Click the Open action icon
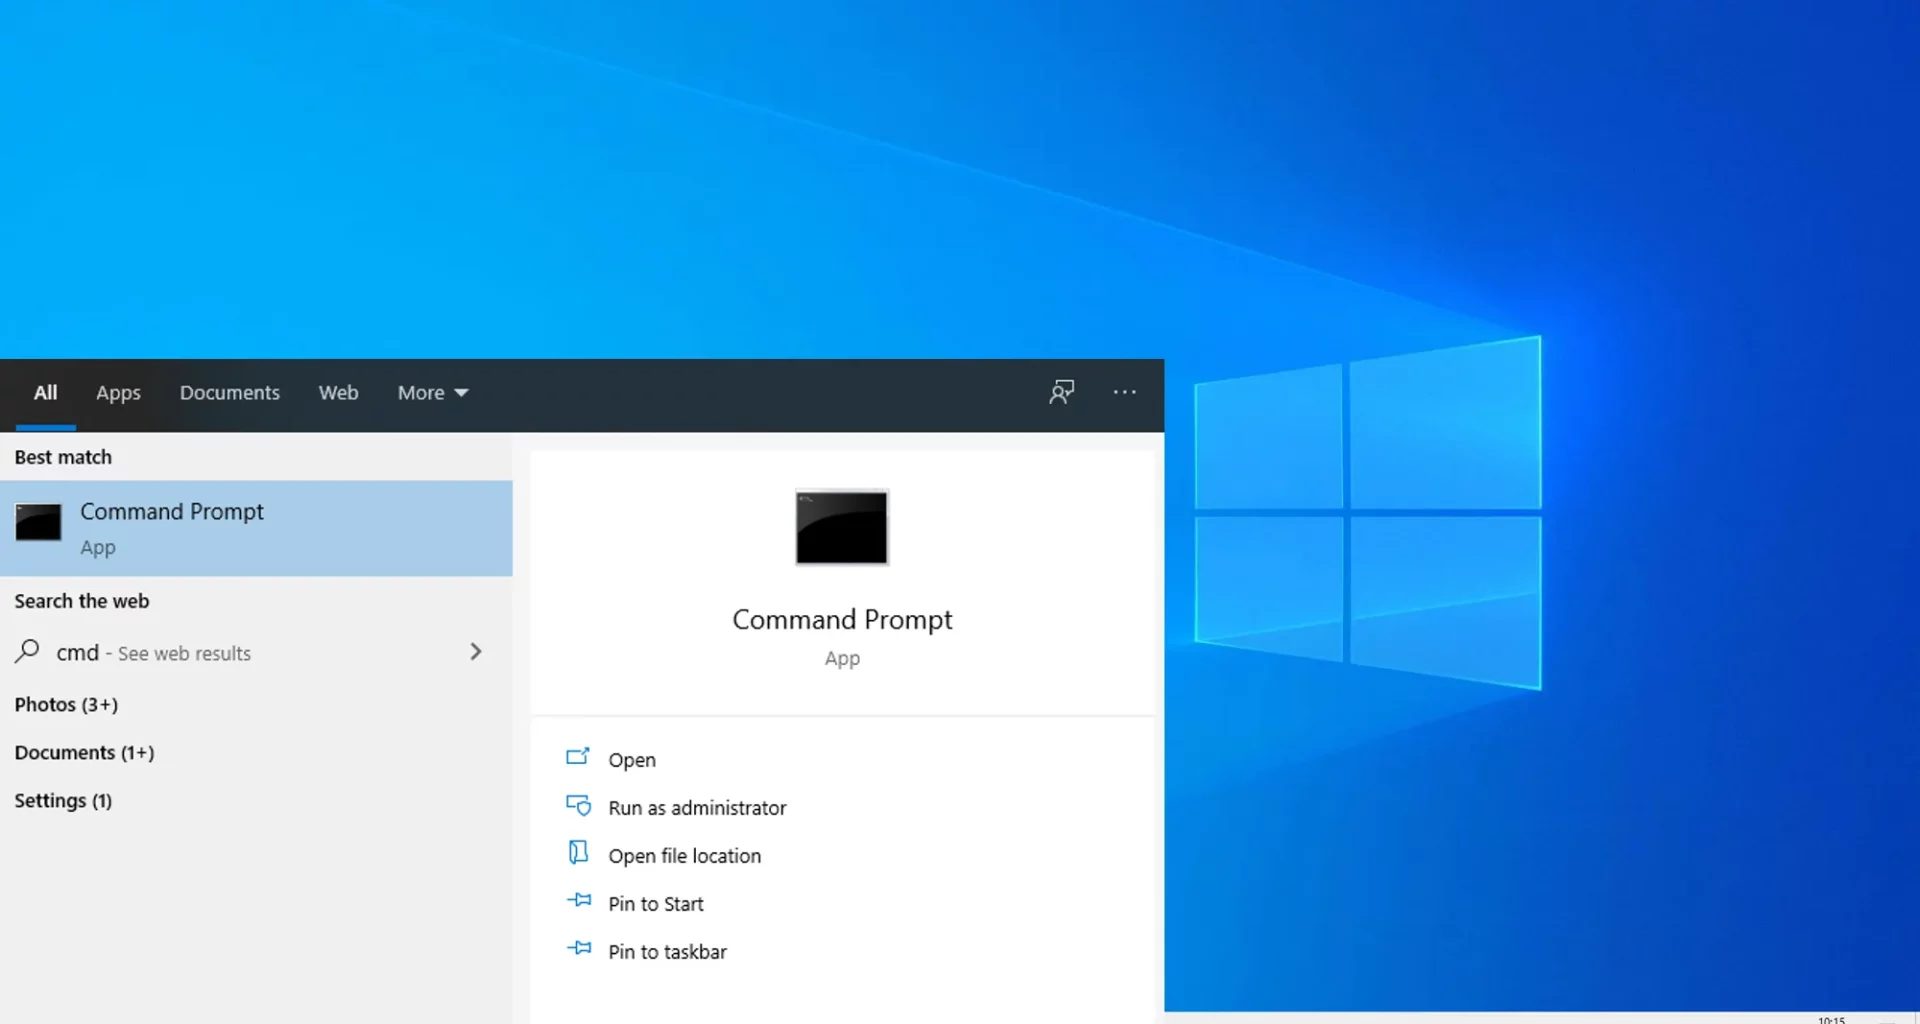Image resolution: width=1920 pixels, height=1024 pixels. pos(578,756)
